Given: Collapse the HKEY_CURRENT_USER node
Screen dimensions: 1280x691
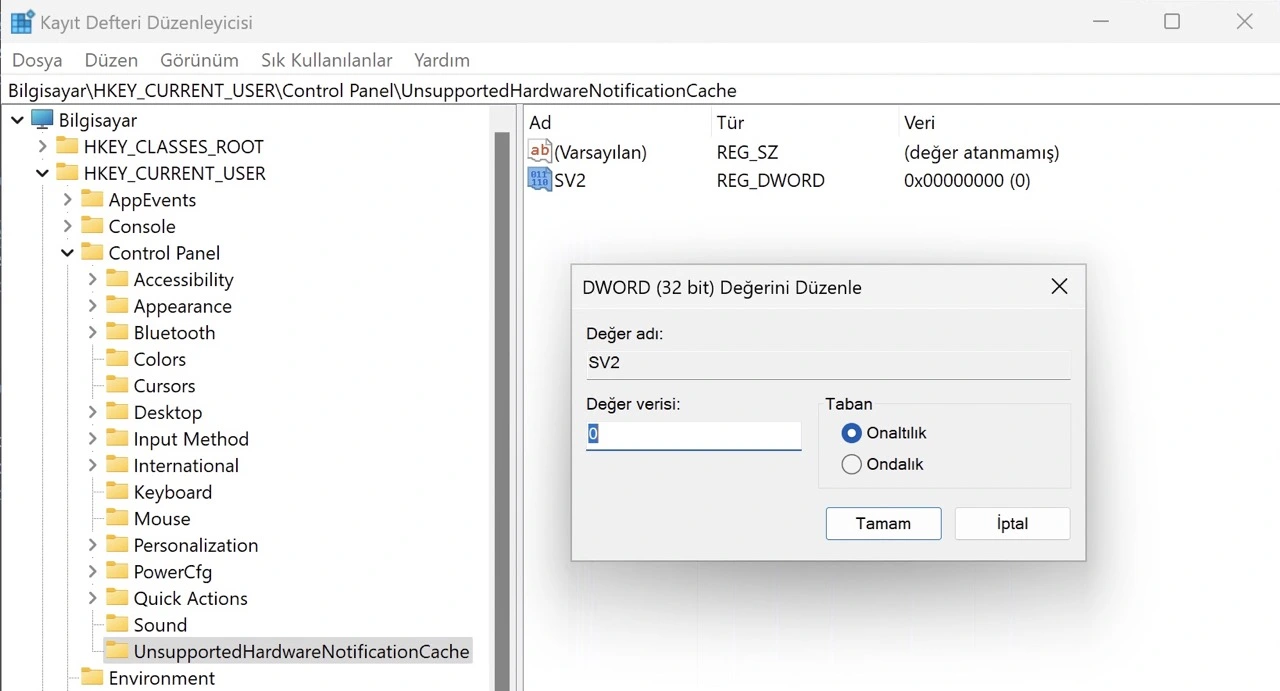Looking at the screenshot, I should [42, 173].
